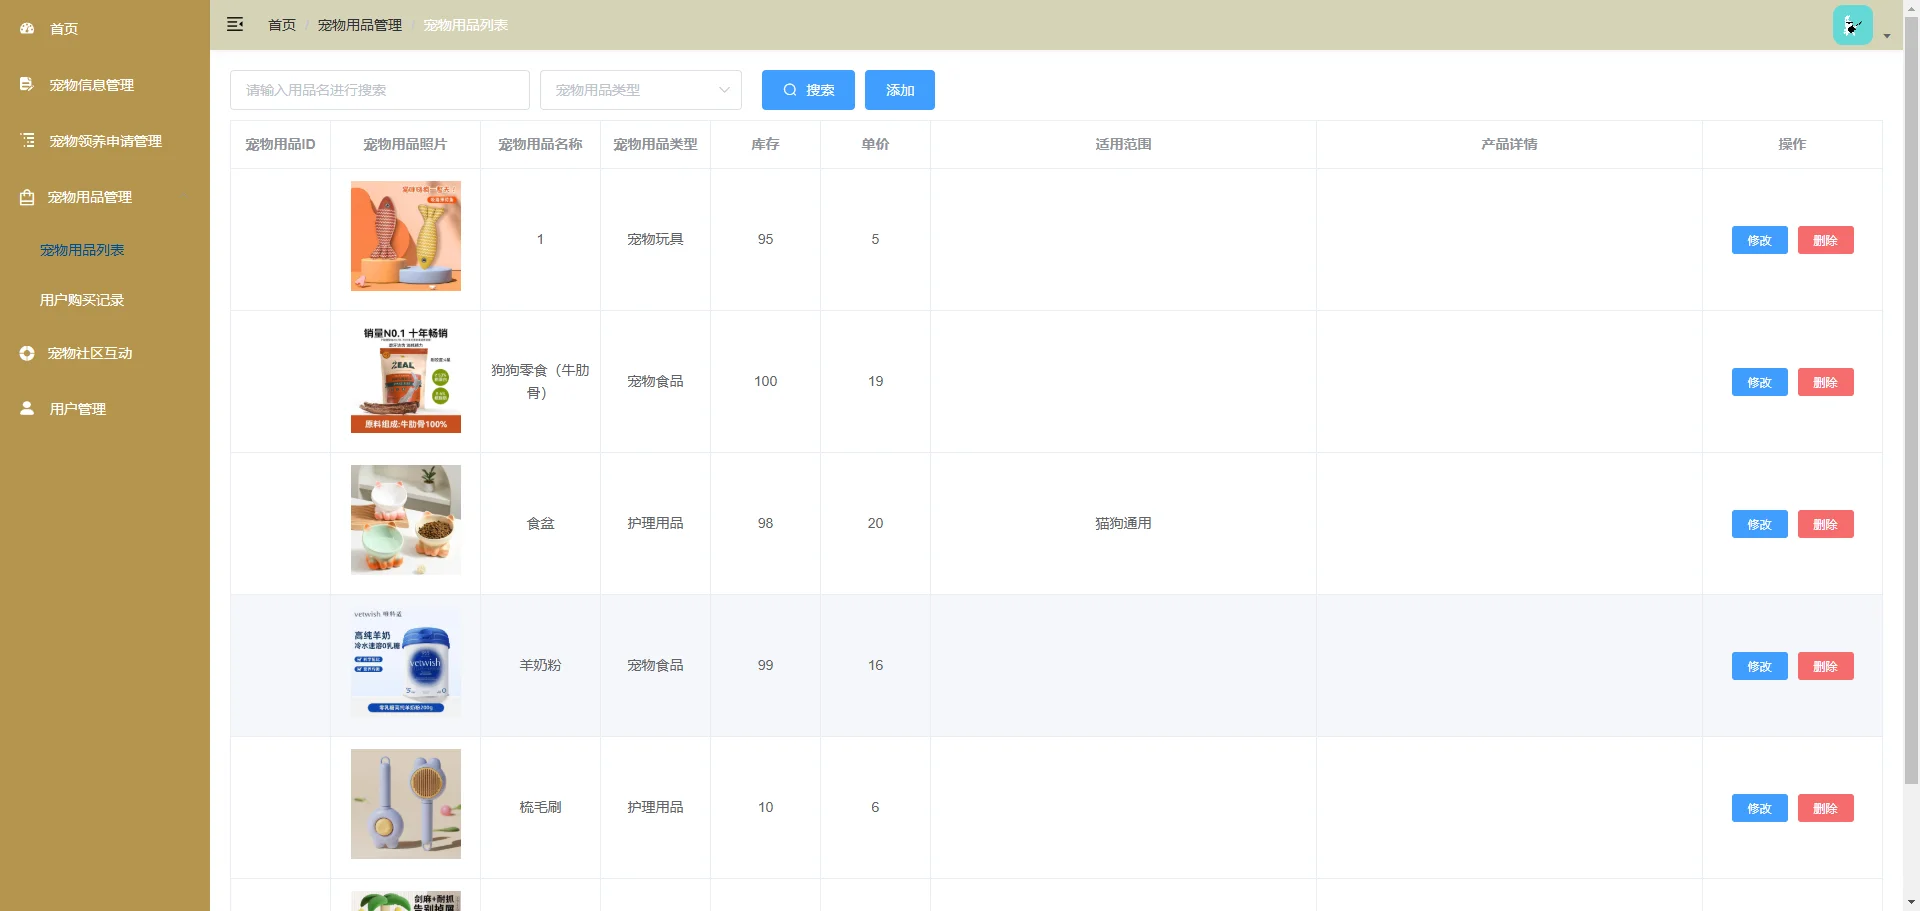The height and width of the screenshot is (911, 1920).
Task: Click the stock value 99
Action: (x=765, y=666)
